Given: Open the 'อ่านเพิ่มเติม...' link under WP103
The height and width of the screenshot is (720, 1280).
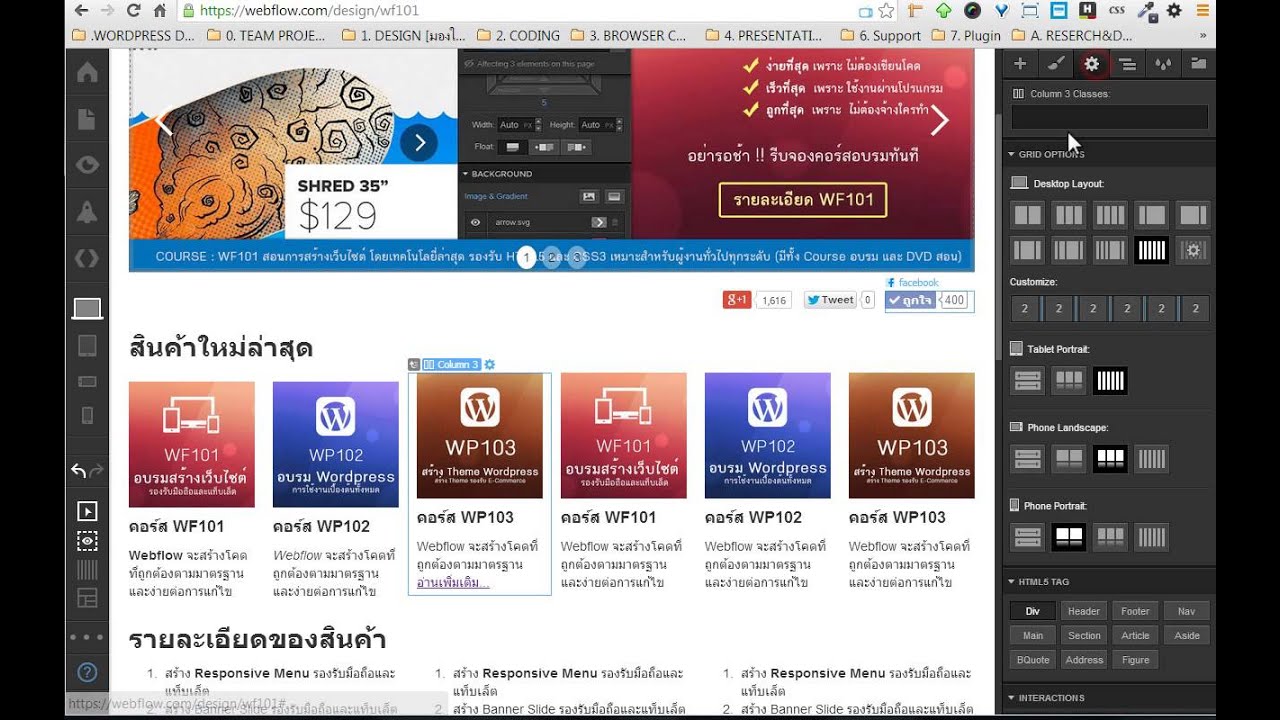Looking at the screenshot, I should click(x=453, y=582).
